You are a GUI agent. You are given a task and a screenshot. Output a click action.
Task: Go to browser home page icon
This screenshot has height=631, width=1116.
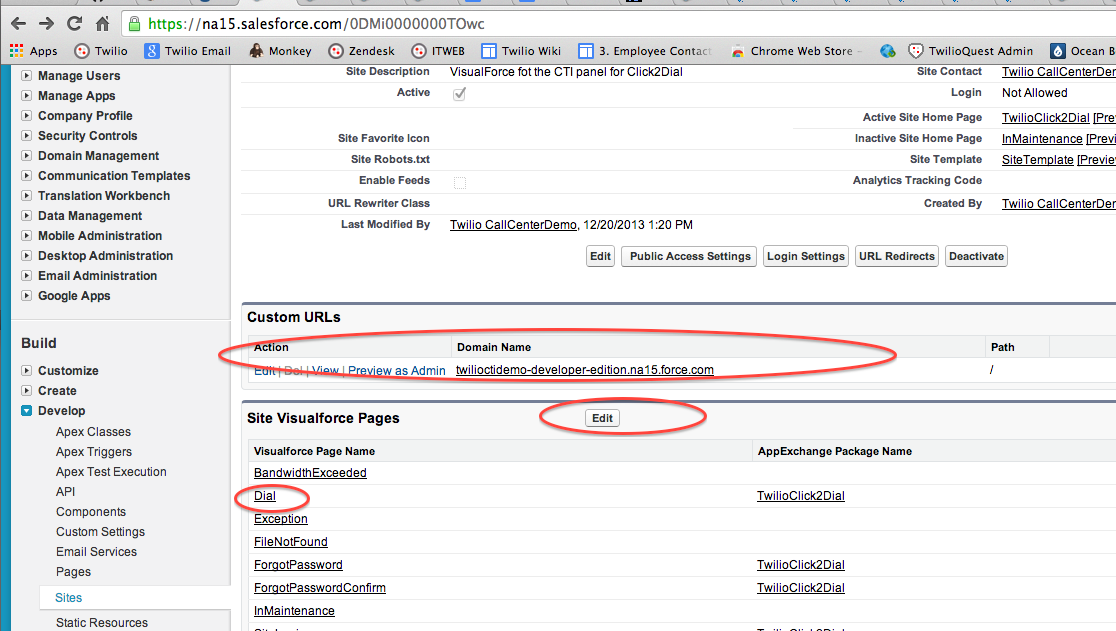(x=102, y=22)
